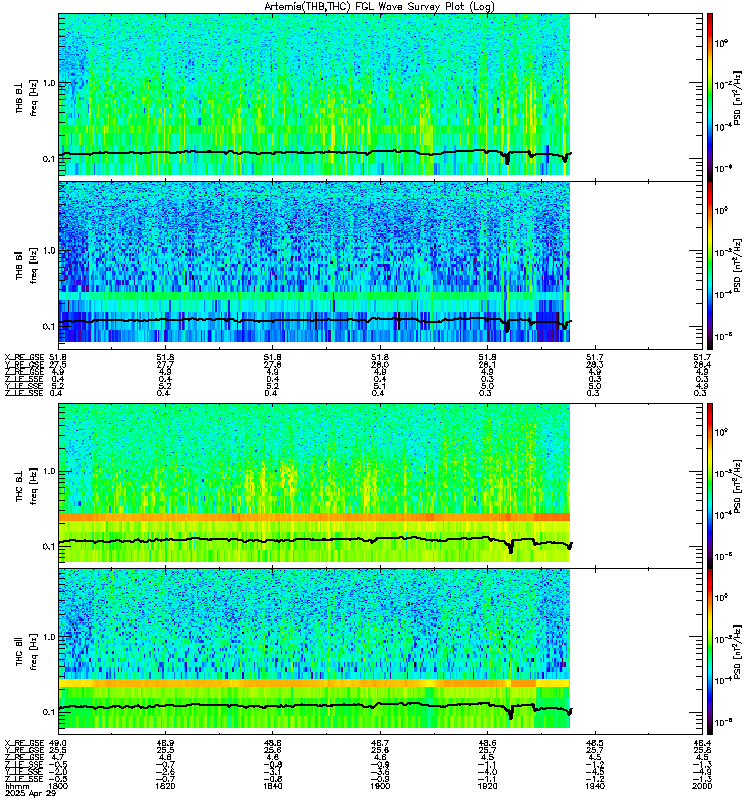750x800 pixels.
Task: Click the date '2025 Apr 29'
Action: 30,793
